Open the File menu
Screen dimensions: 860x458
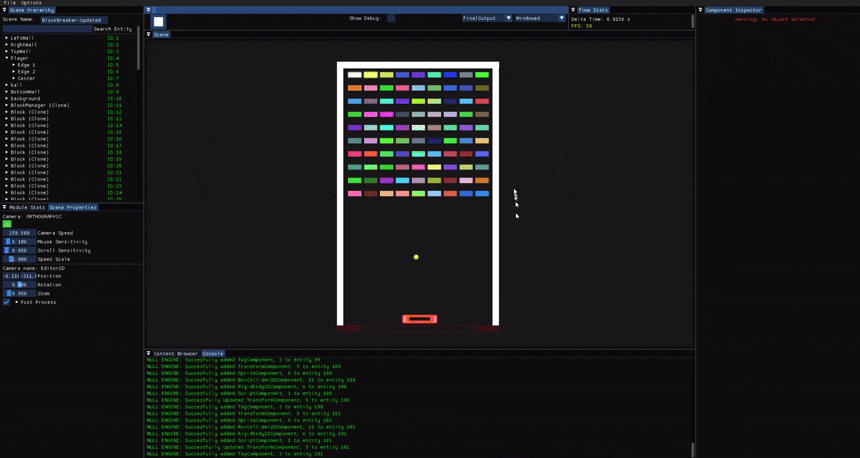click(10, 3)
